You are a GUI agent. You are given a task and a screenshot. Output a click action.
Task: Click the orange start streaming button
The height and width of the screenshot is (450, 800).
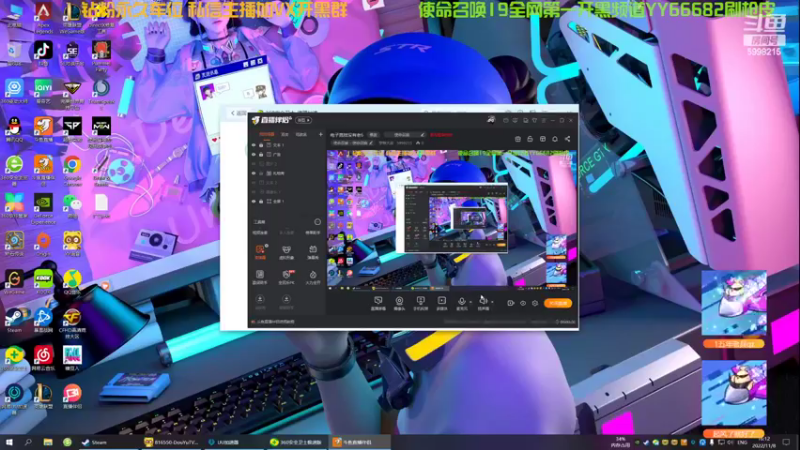click(x=558, y=303)
